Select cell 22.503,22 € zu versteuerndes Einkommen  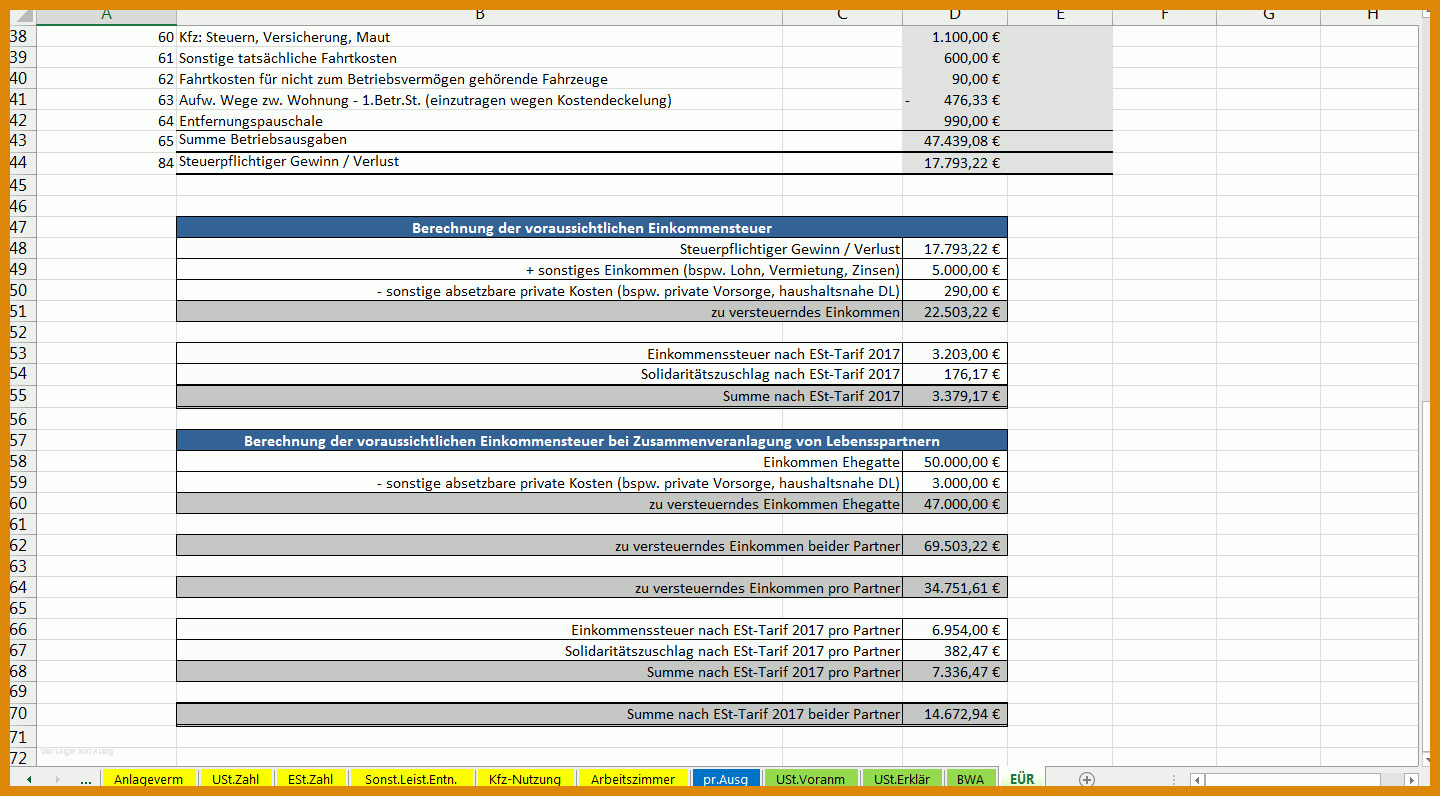click(x=955, y=312)
